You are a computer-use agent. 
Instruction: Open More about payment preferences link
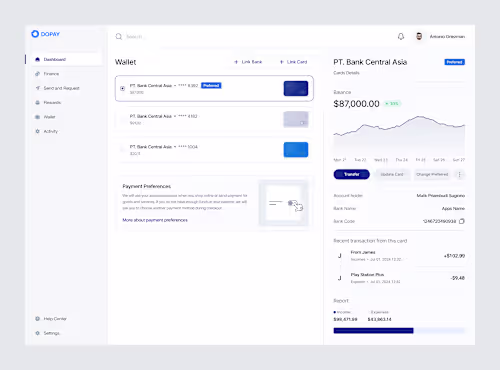(155, 220)
